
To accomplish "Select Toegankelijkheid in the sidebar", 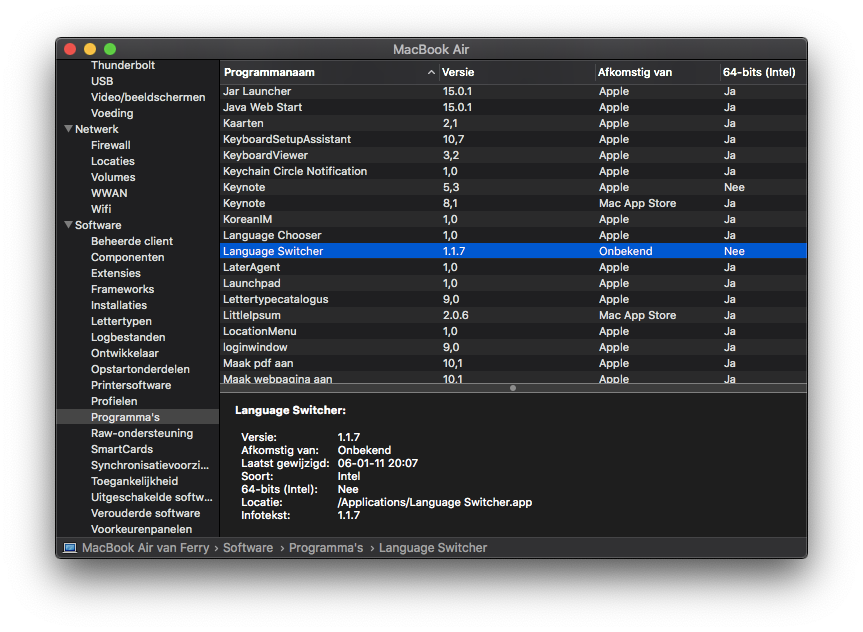I will tap(134, 481).
